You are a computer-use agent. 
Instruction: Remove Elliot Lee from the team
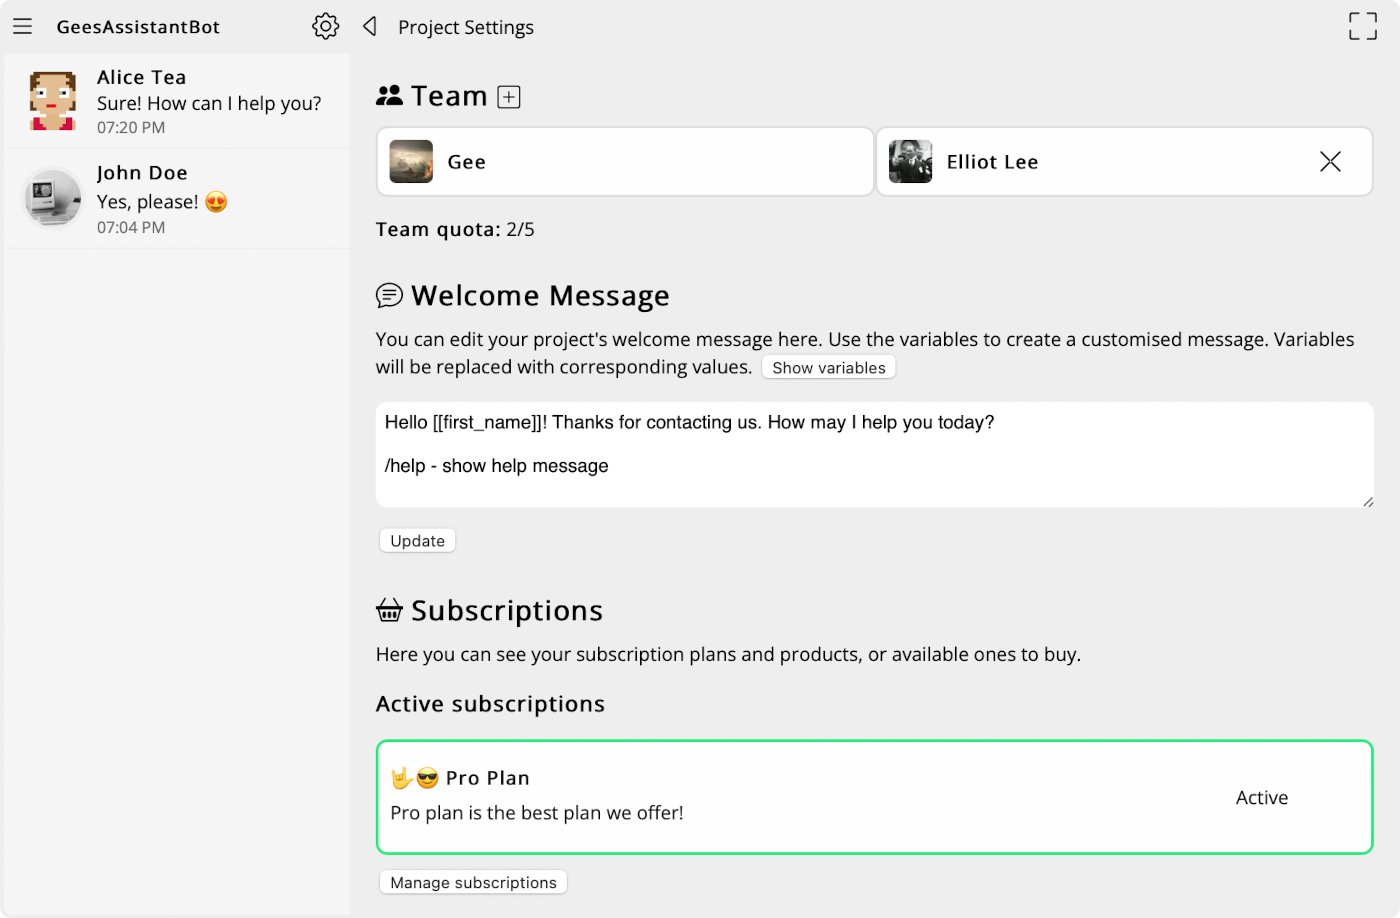1330,161
